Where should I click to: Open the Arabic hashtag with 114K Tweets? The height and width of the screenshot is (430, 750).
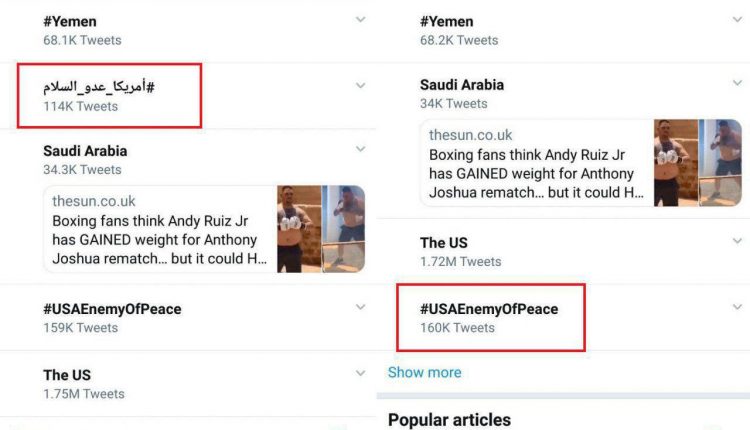pos(98,88)
